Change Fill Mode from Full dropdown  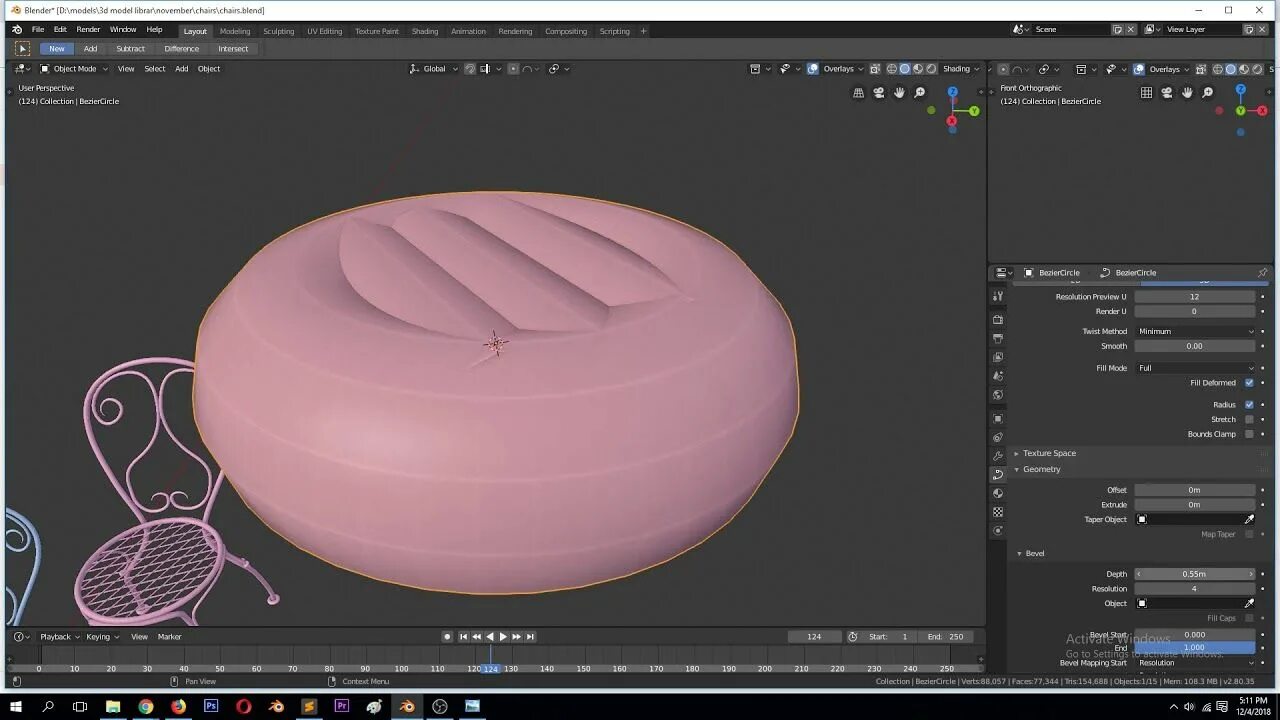pyautogui.click(x=1195, y=367)
